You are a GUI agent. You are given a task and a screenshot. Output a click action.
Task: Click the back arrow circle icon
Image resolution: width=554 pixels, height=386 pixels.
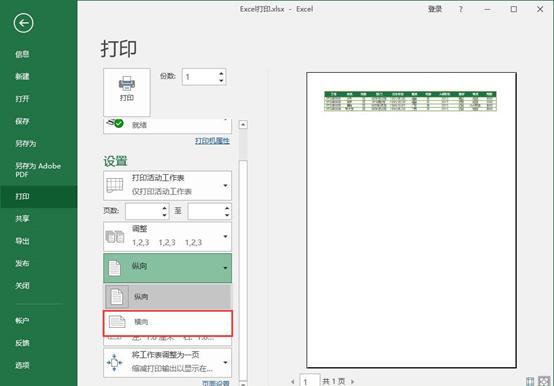[x=23, y=23]
